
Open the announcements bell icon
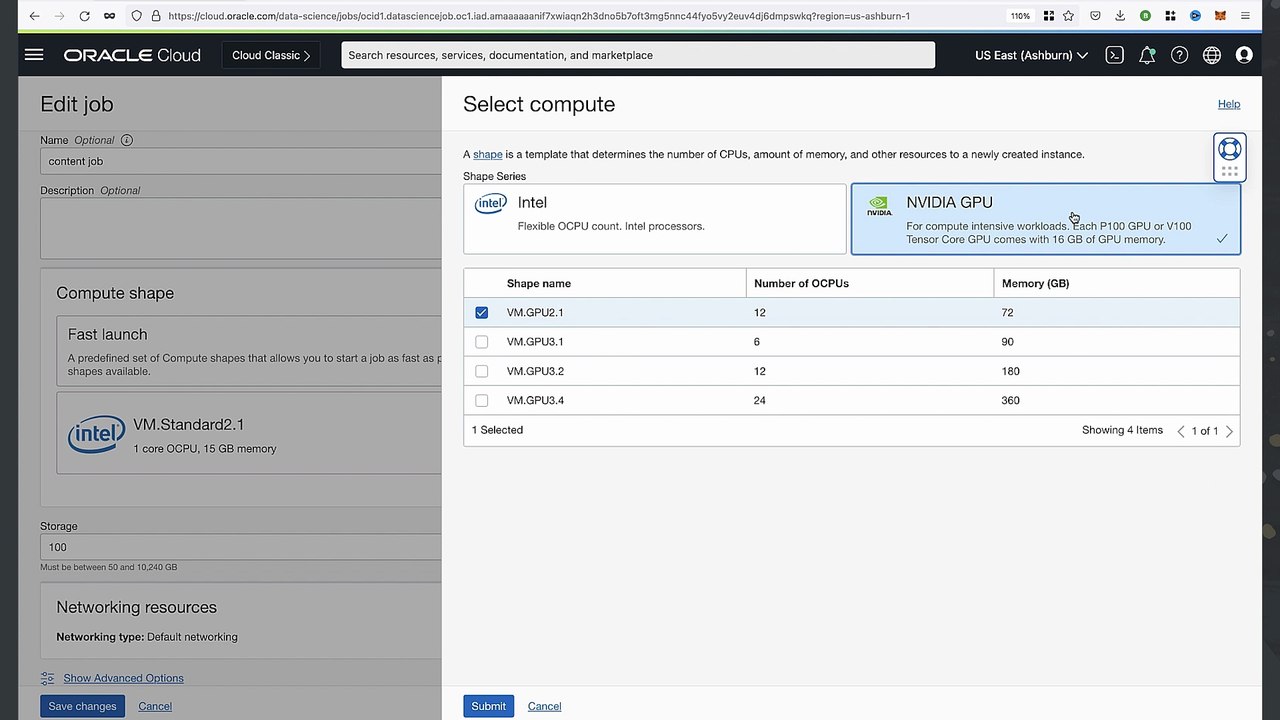point(1147,55)
